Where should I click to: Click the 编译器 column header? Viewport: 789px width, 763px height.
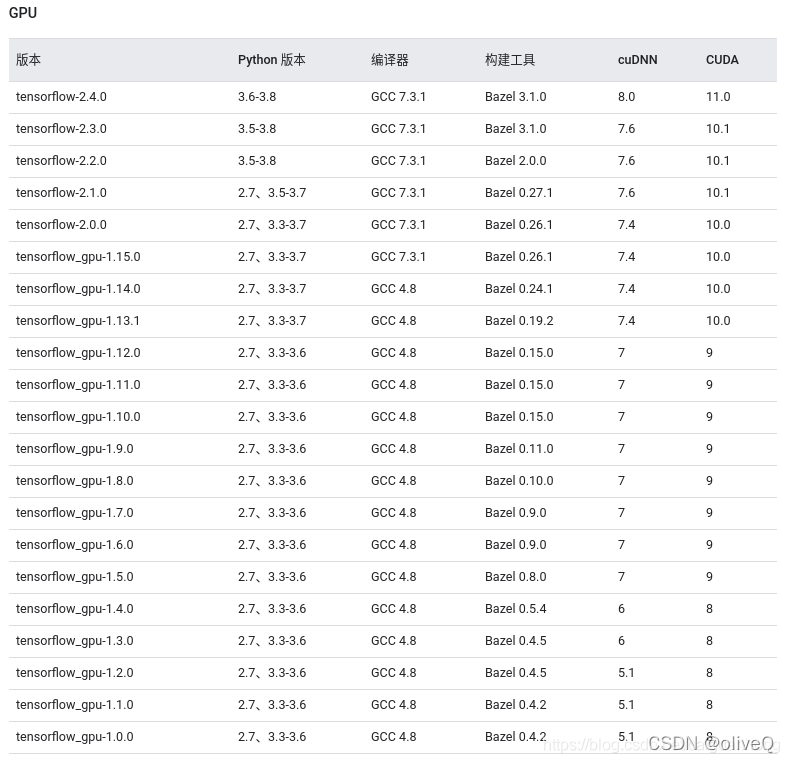click(389, 60)
